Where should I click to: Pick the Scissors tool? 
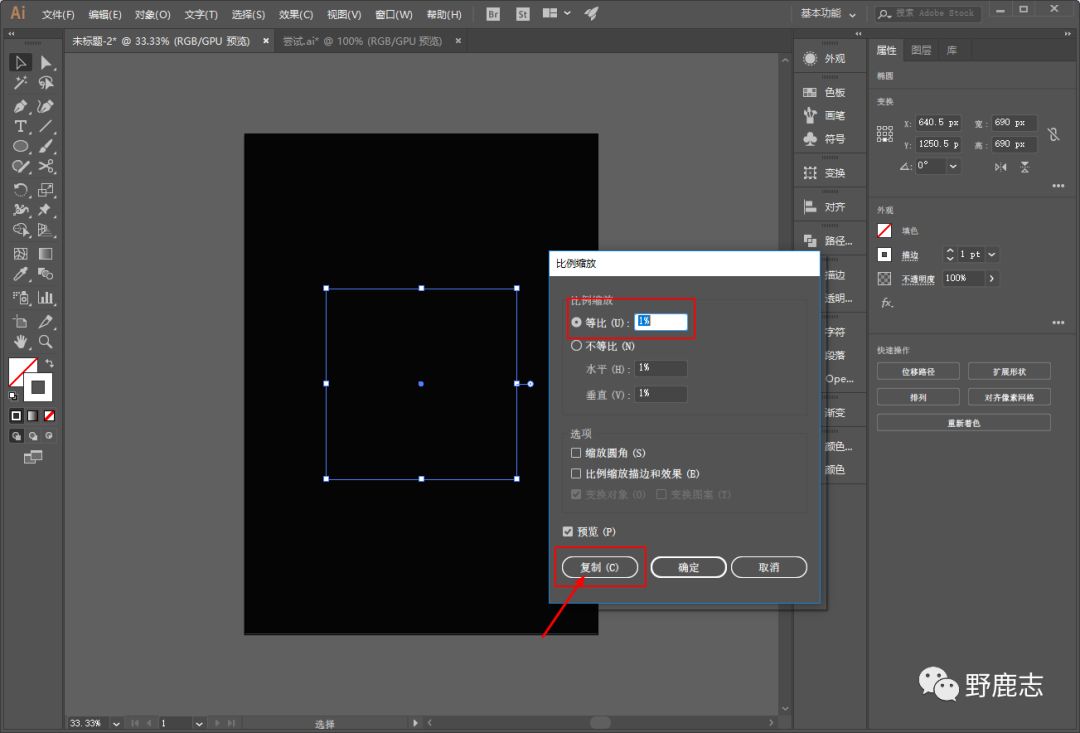pos(46,167)
